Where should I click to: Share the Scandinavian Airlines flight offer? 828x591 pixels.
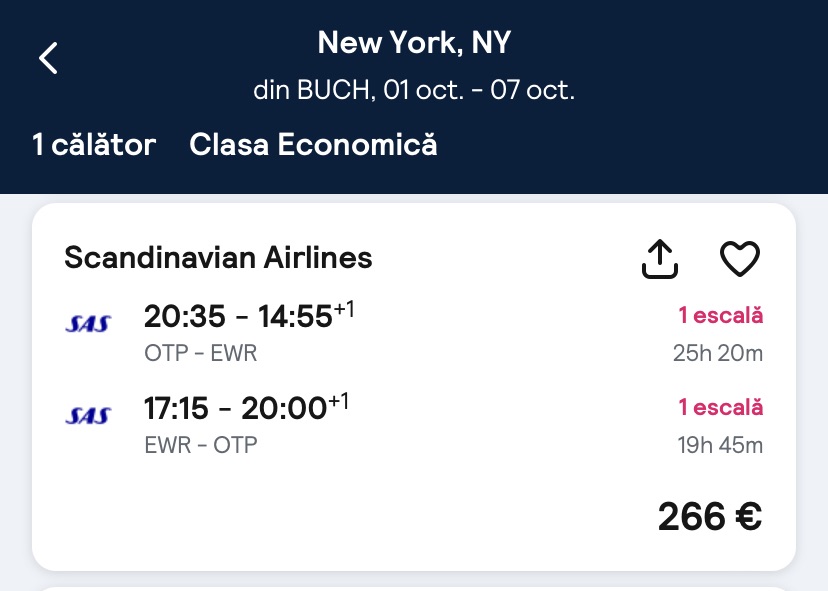click(x=659, y=259)
